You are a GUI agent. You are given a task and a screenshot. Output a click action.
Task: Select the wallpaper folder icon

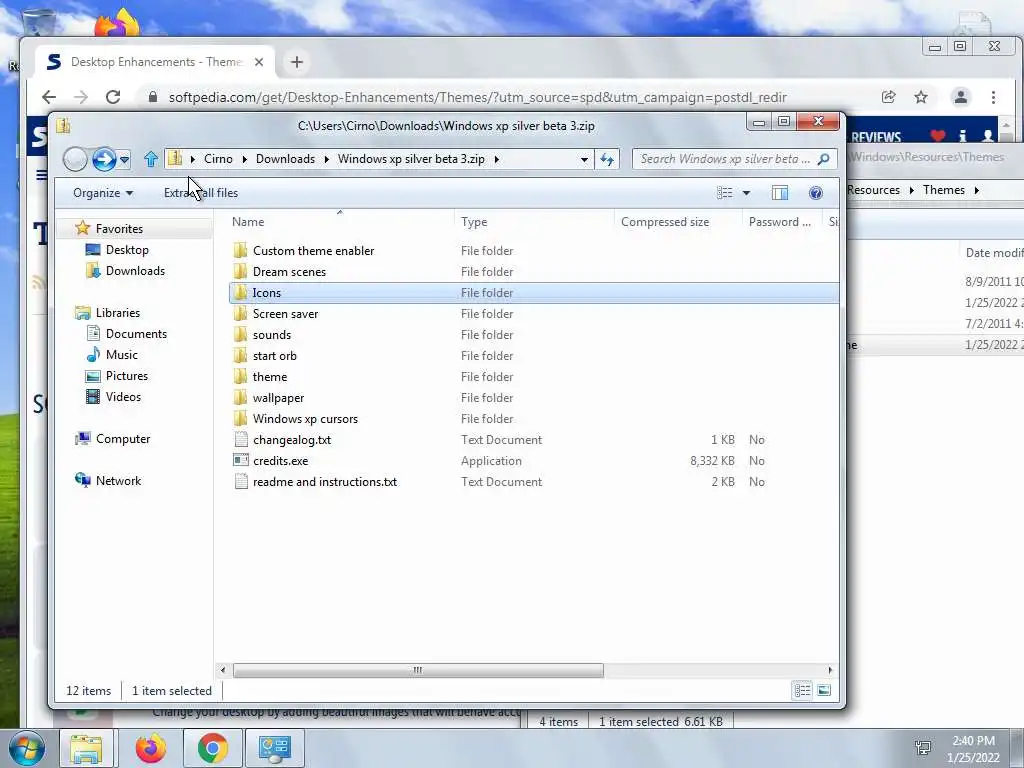240,398
